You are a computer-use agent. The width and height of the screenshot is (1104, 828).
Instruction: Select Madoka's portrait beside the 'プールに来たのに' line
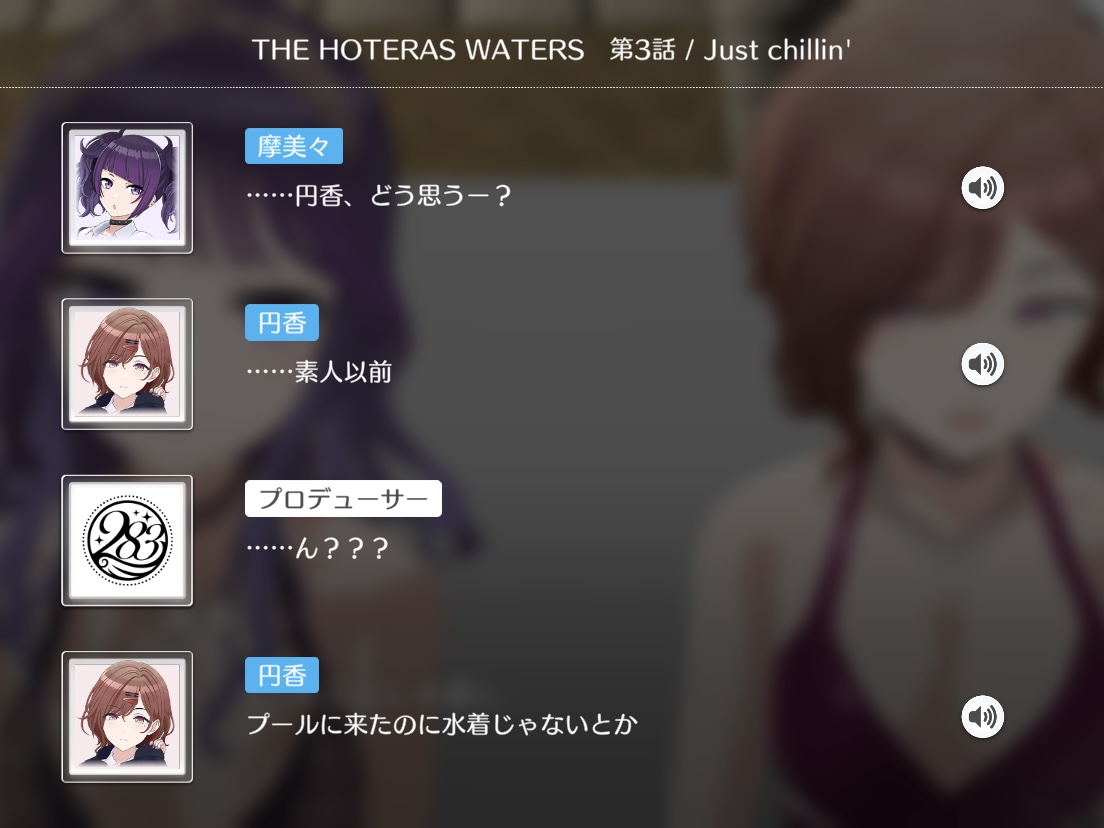127,717
